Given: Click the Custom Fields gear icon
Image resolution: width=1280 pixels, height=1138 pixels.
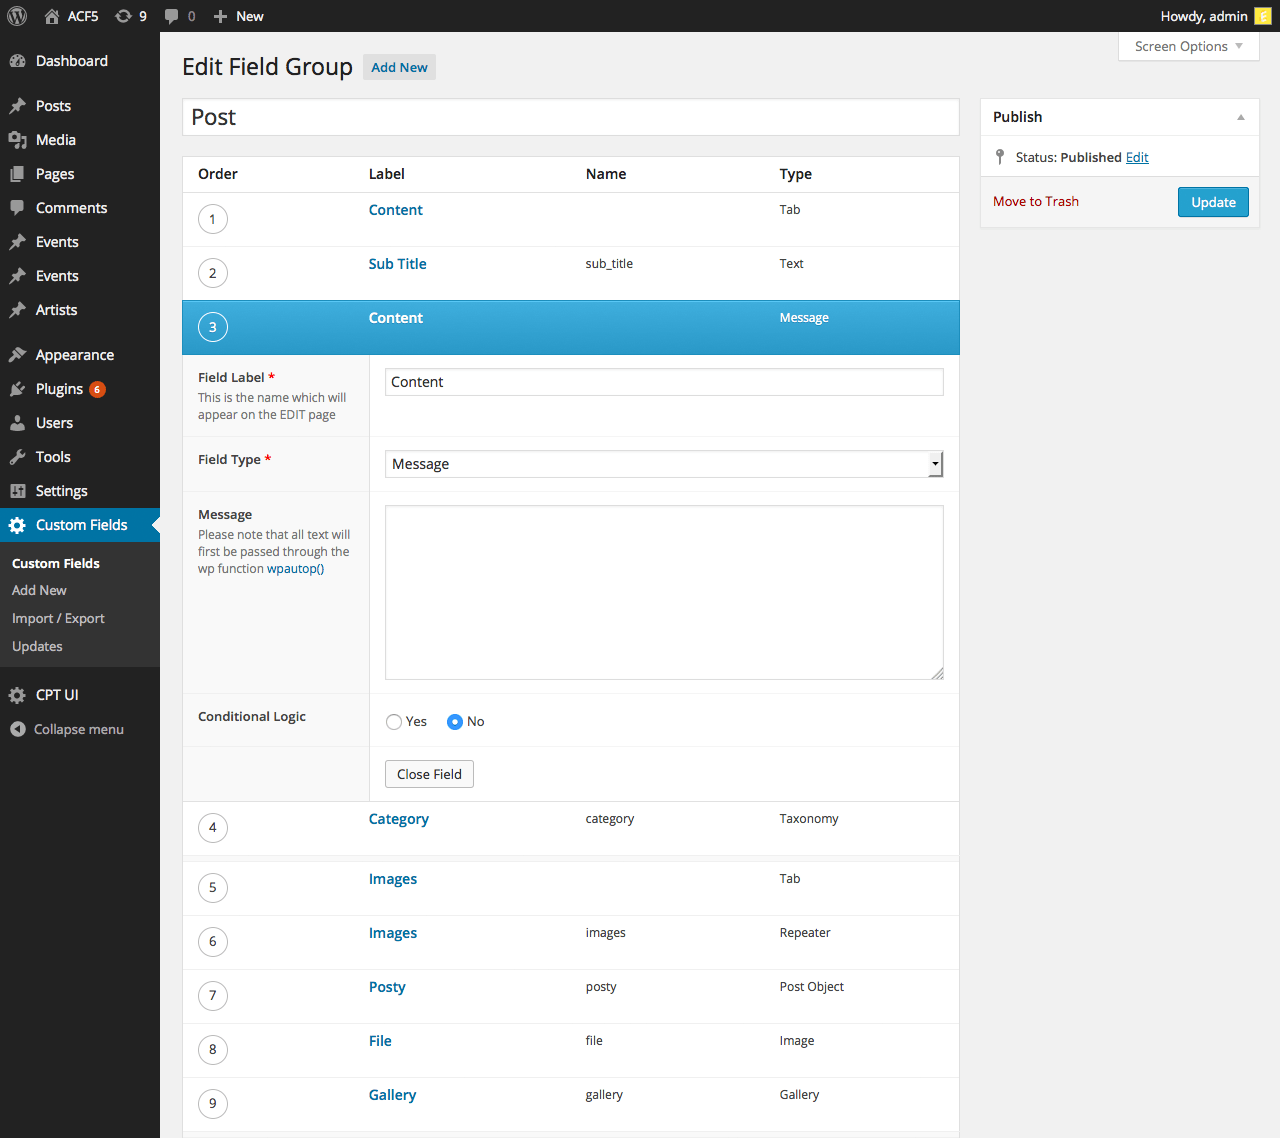Looking at the screenshot, I should point(16,524).
